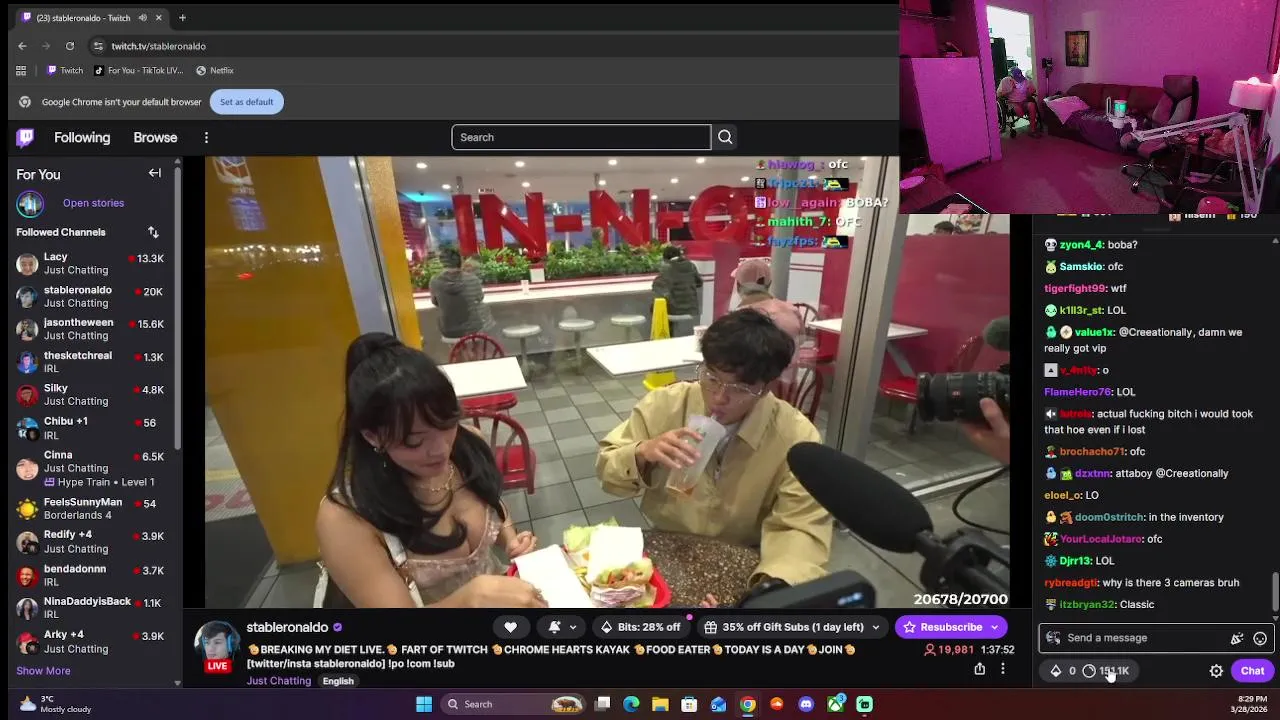The image size is (1280, 720).
Task: Click the Just Chatting category link
Action: coord(279,681)
